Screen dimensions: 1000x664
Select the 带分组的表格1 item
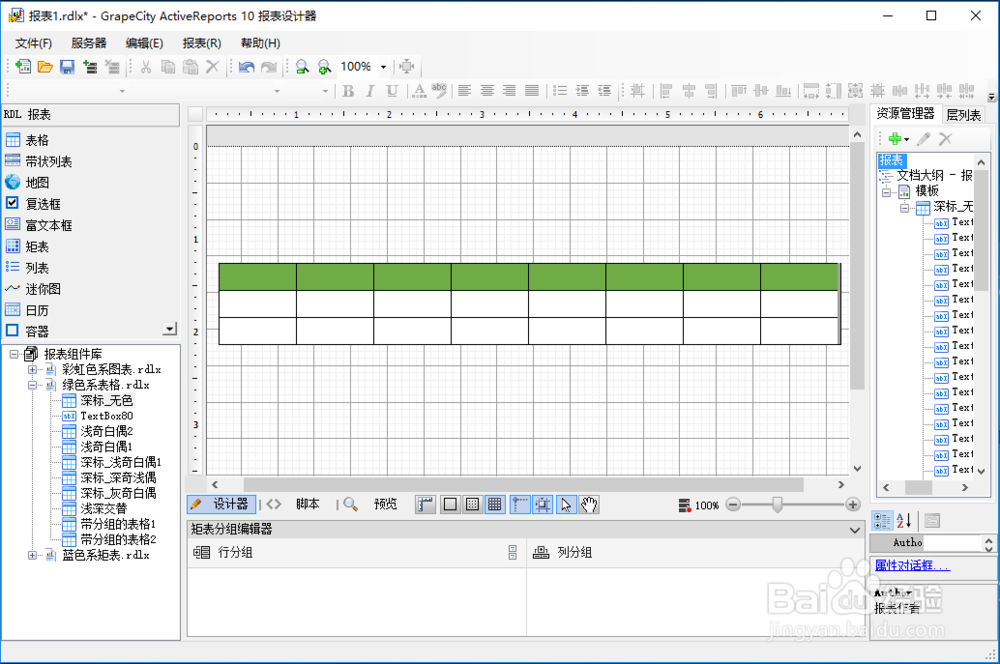pos(118,524)
